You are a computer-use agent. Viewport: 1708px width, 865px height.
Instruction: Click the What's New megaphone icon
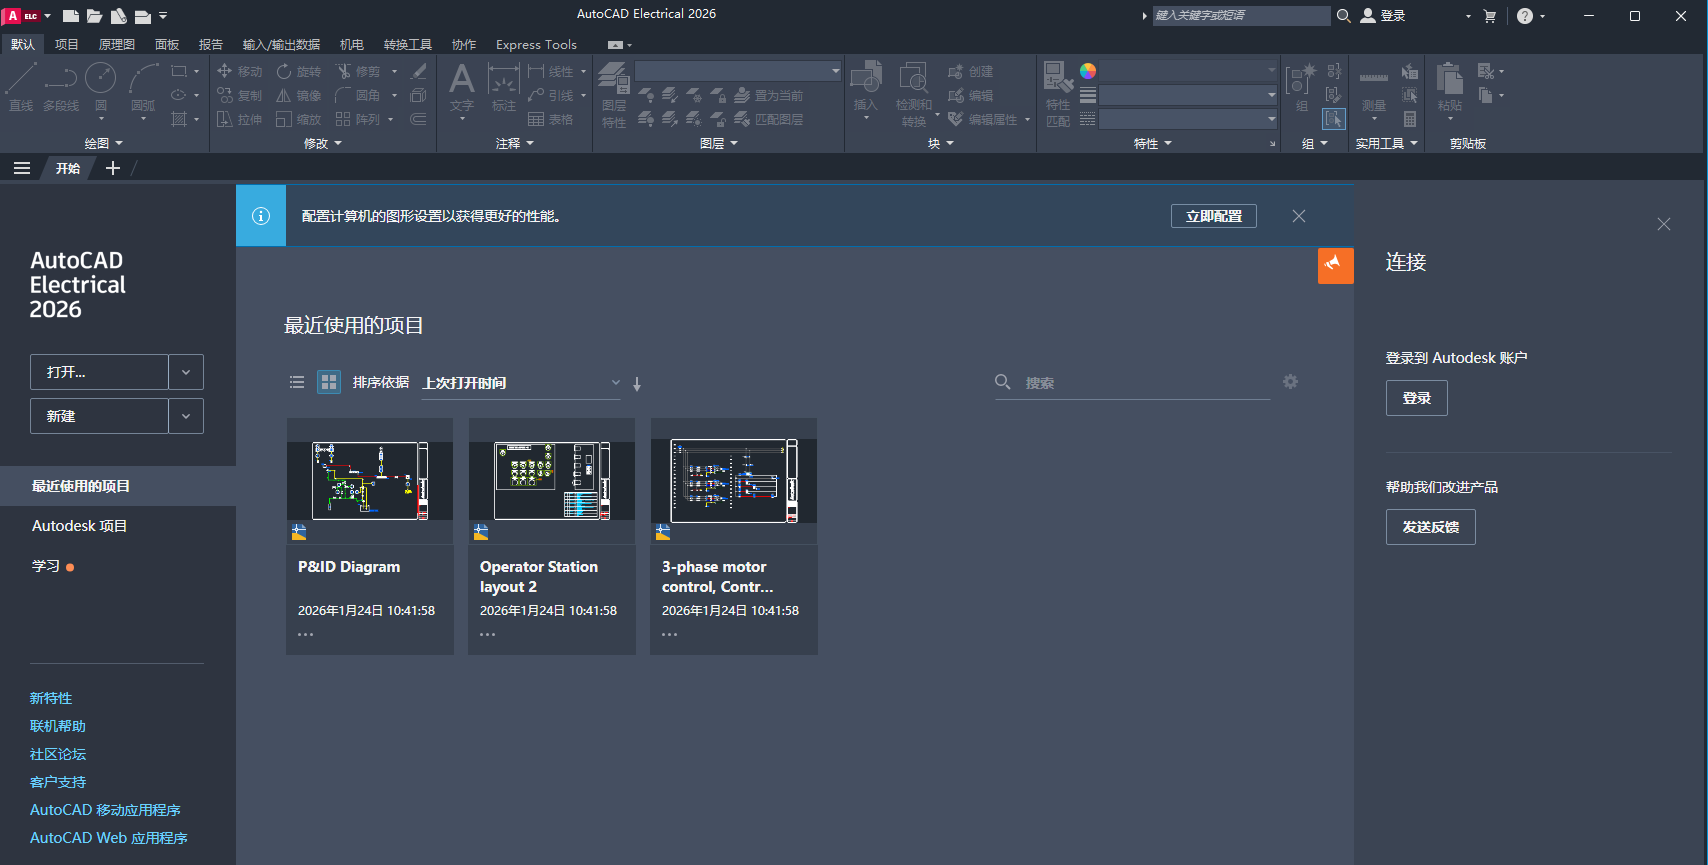click(x=1335, y=265)
